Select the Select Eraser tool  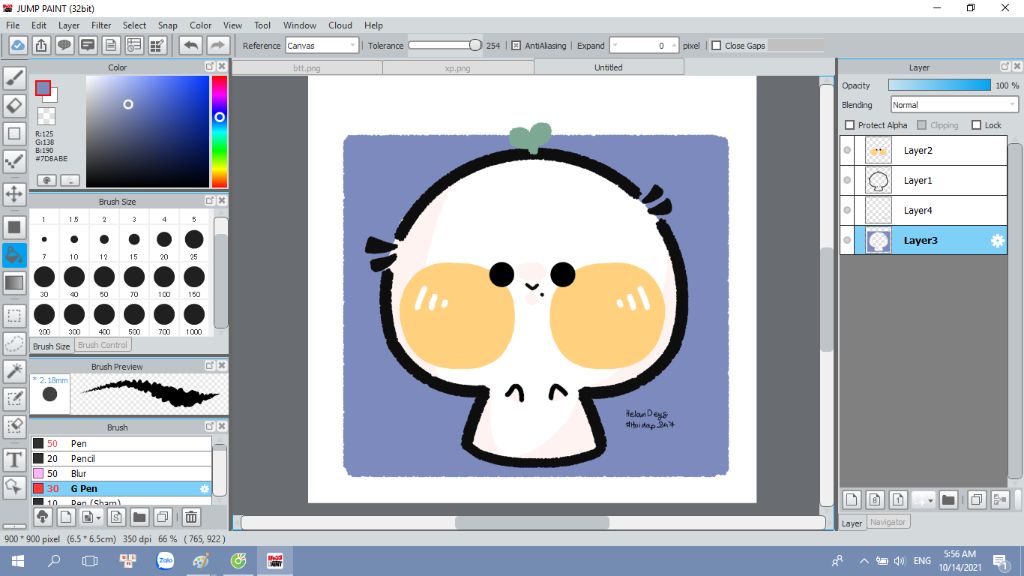[x=14, y=426]
